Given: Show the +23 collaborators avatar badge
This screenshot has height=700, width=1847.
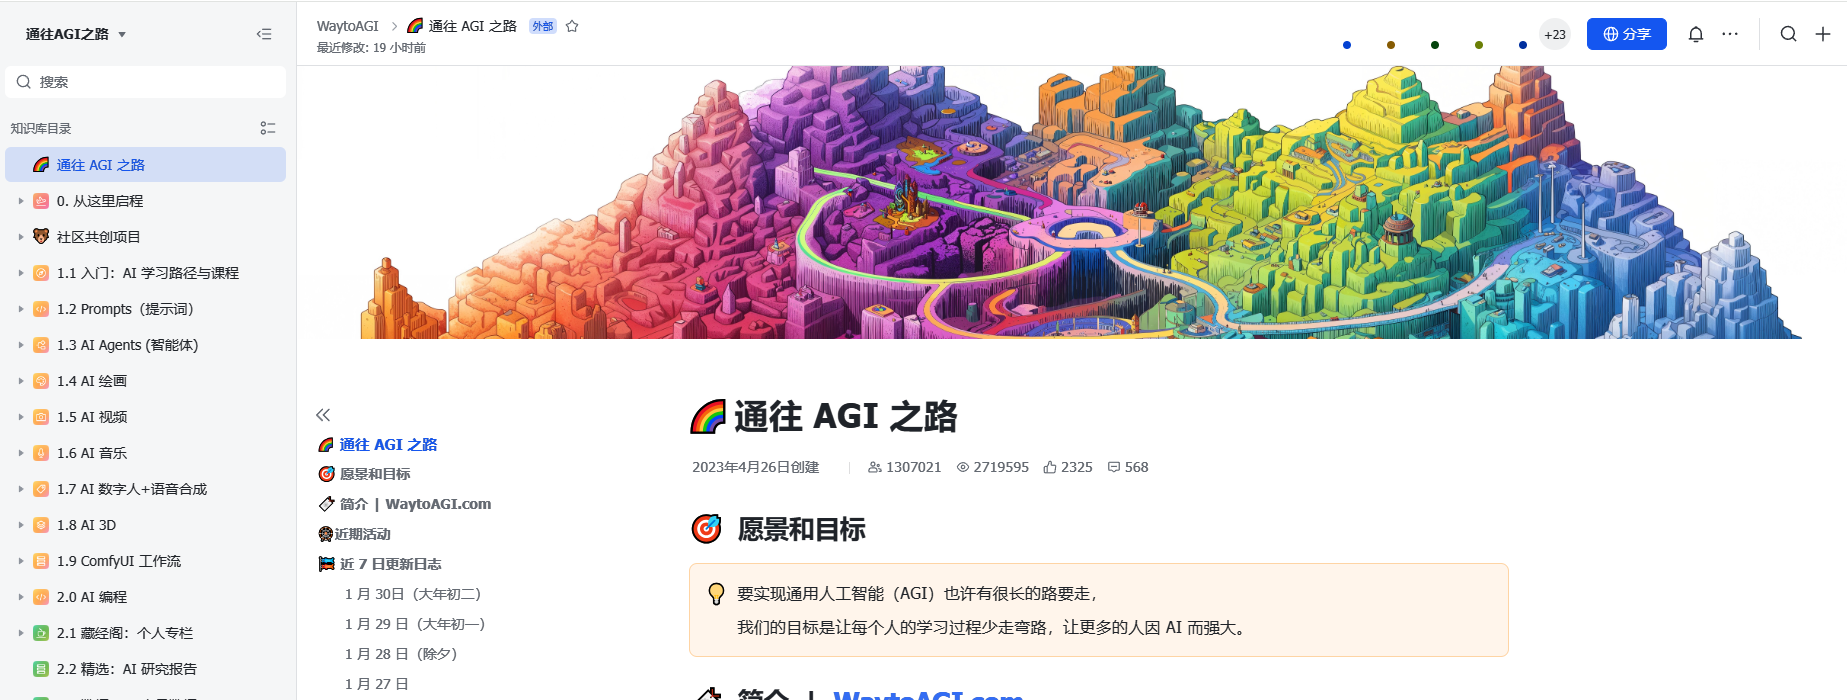Looking at the screenshot, I should click(x=1555, y=34).
